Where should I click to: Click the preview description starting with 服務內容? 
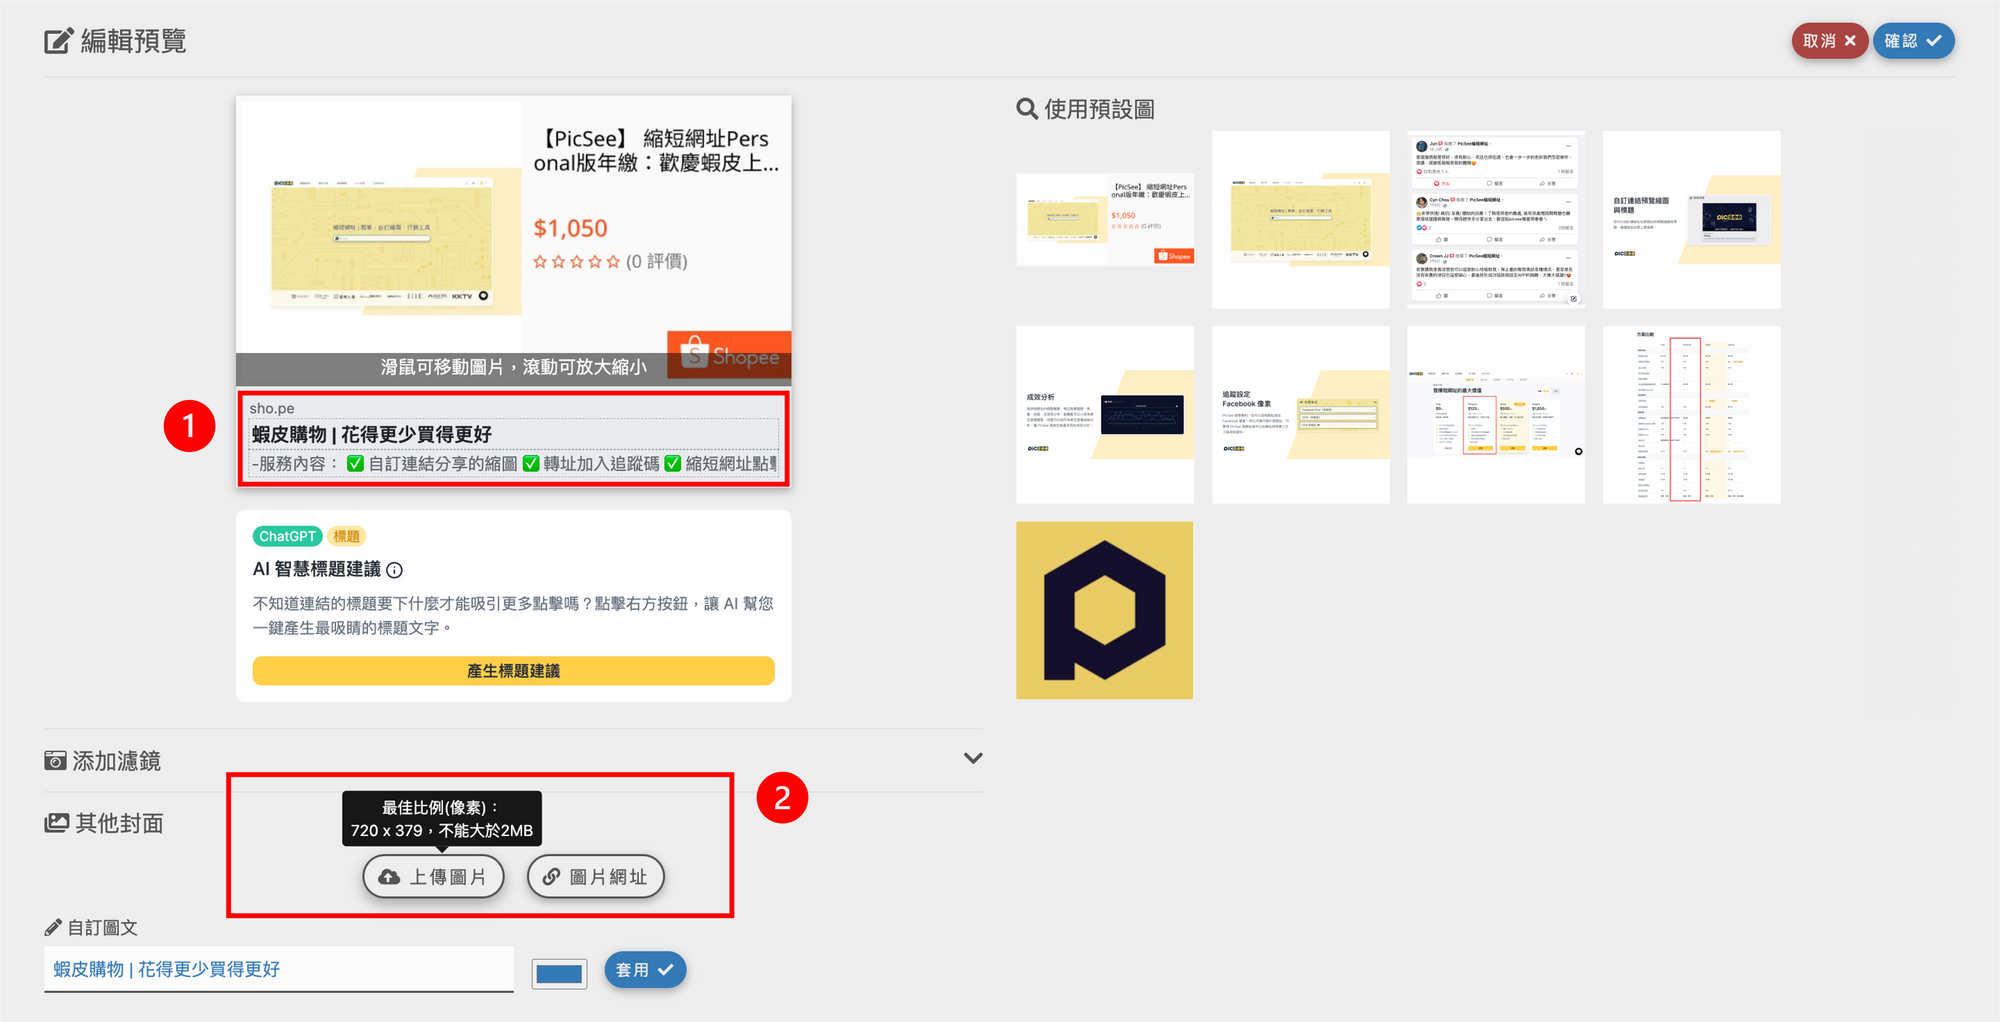coord(513,464)
